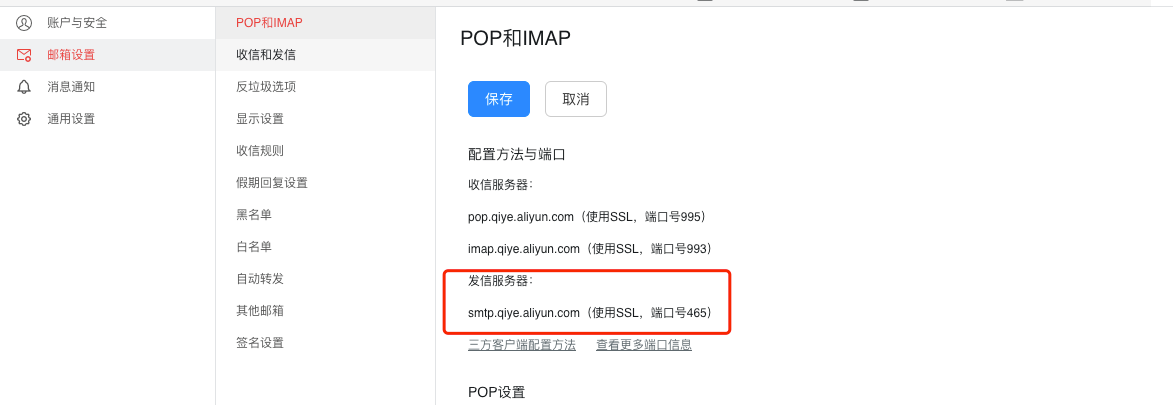Click the POP和IMAP page title
The height and width of the screenshot is (405, 1173).
click(515, 38)
